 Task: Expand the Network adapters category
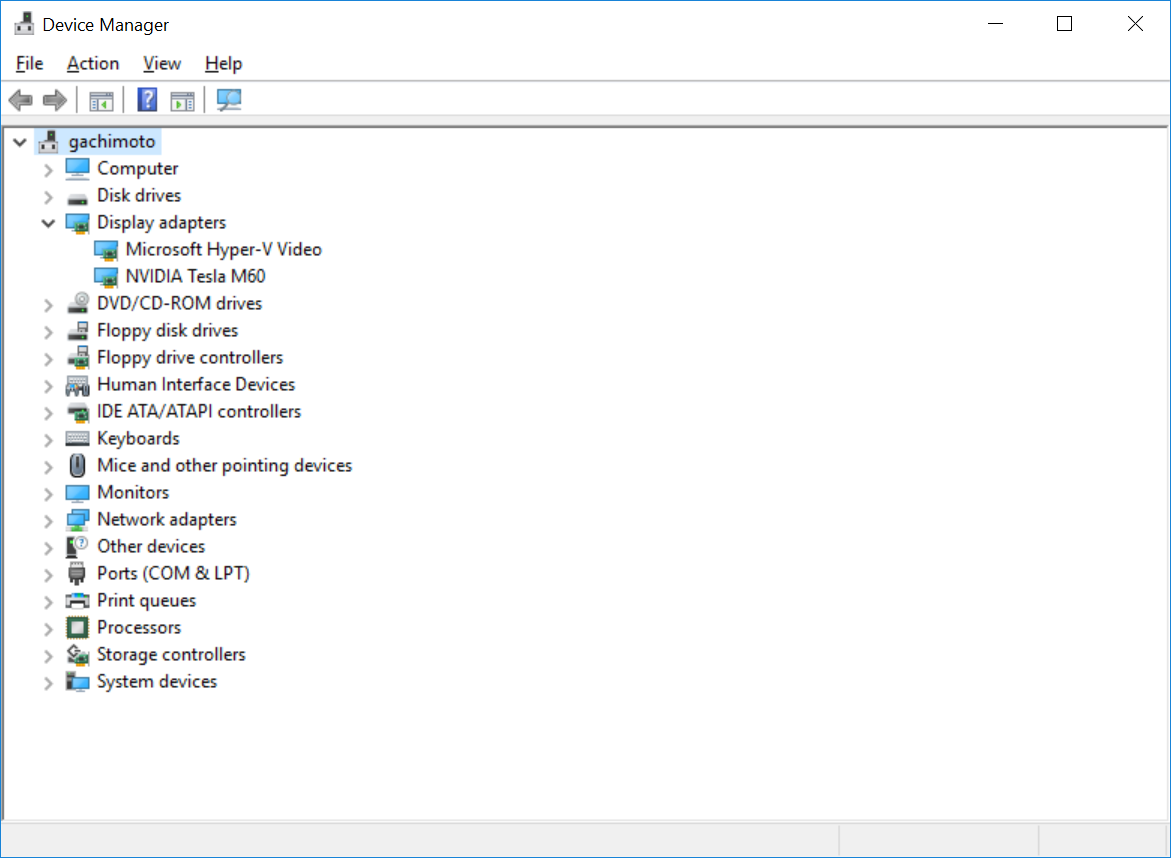48,520
